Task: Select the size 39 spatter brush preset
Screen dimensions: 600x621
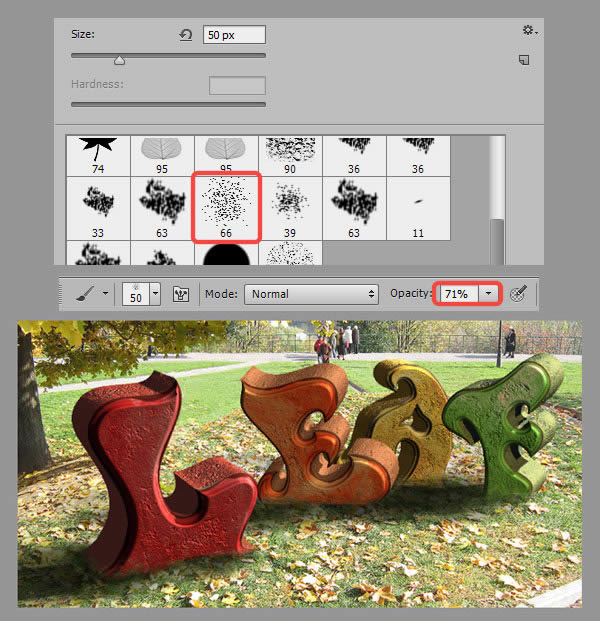Action: tap(290, 205)
